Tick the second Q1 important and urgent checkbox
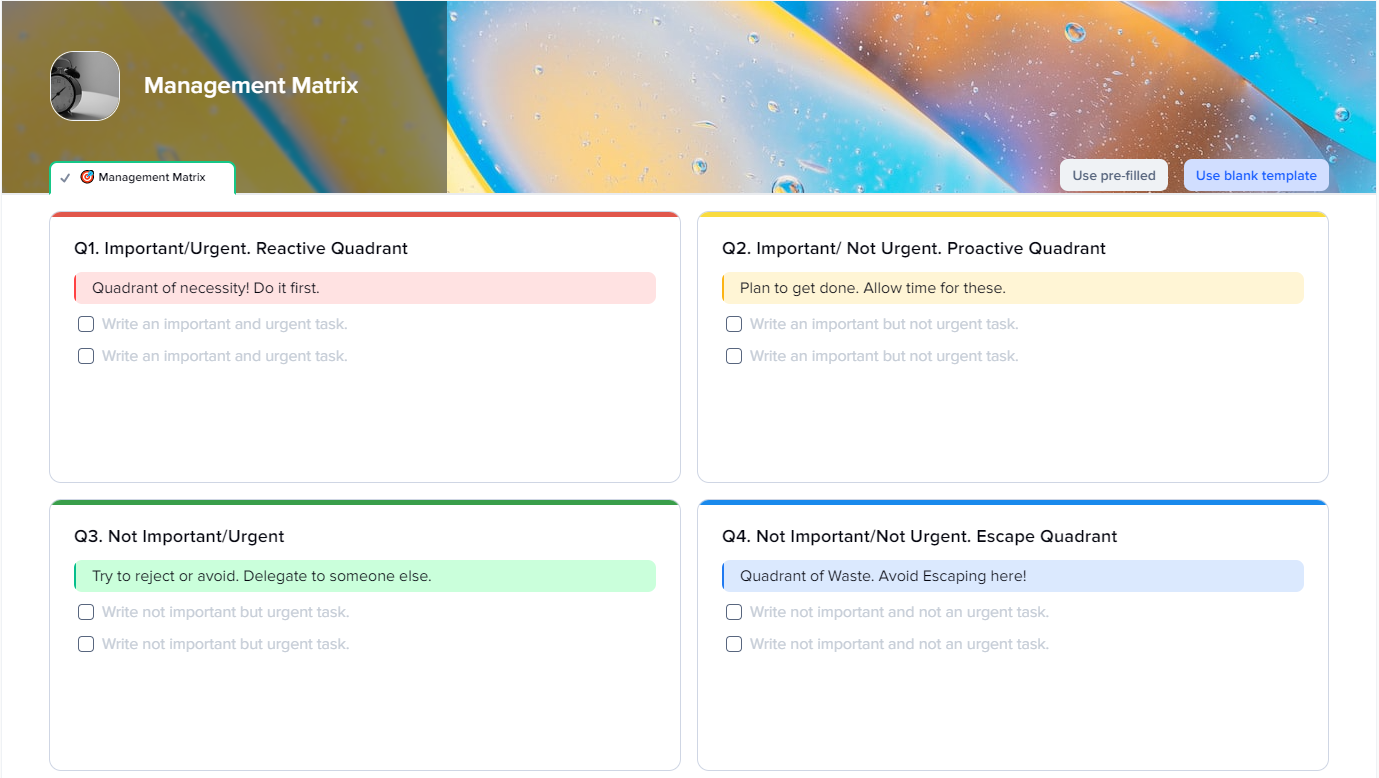The height and width of the screenshot is (778, 1379). (x=86, y=356)
